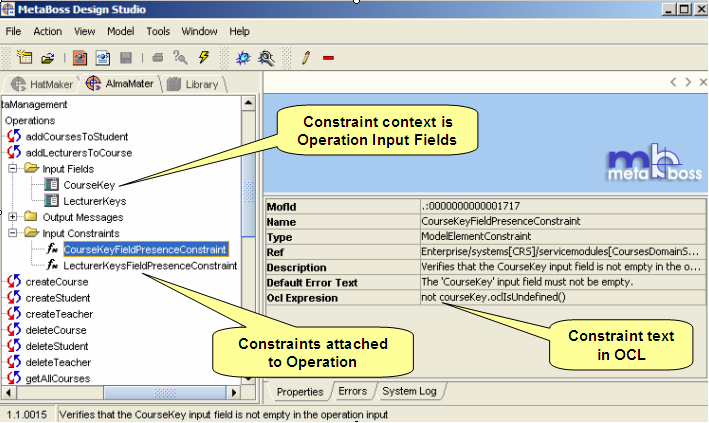Click the horizontal scroll left arrow
Viewport: 709px width, 423px height.
(9, 392)
